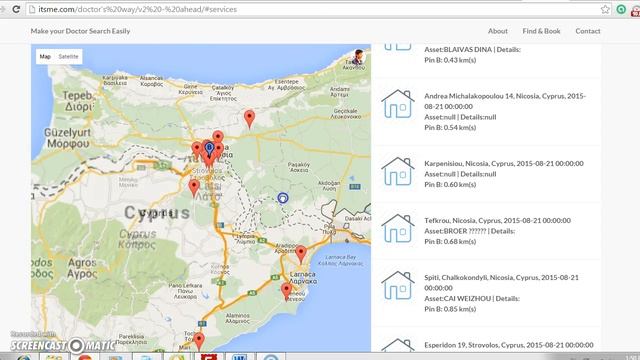Click 'Asset:BROER ?????? | Details:' text
Screen dimensions: 640x360
469,231
